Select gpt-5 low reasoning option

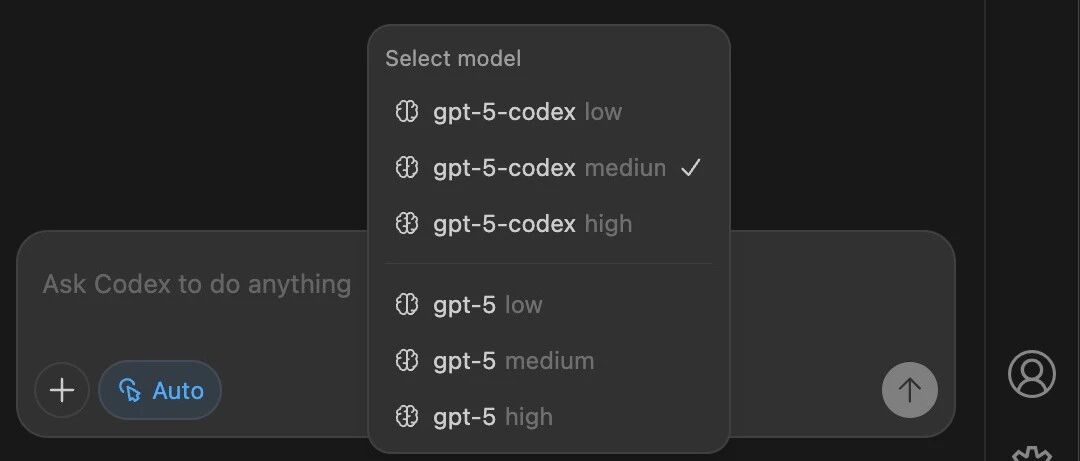[x=487, y=305]
